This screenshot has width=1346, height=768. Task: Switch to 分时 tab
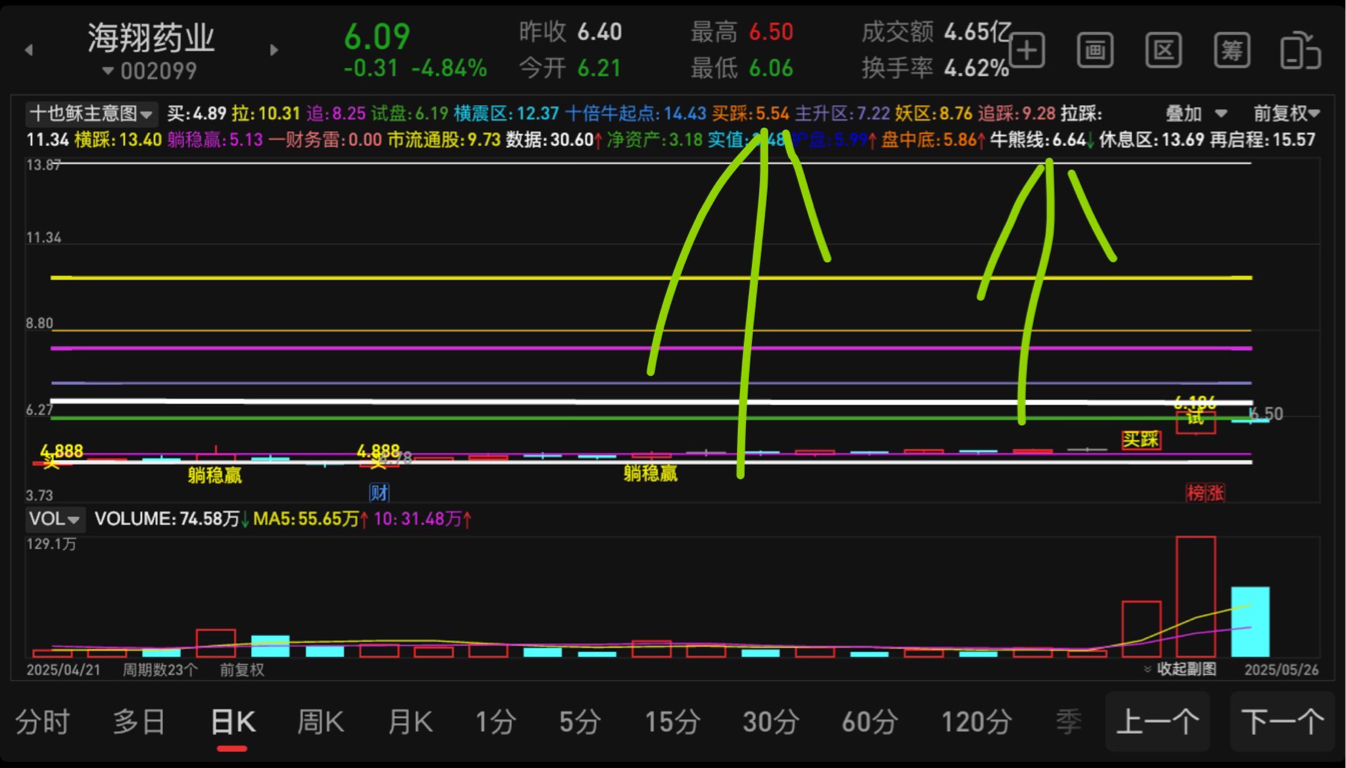43,721
